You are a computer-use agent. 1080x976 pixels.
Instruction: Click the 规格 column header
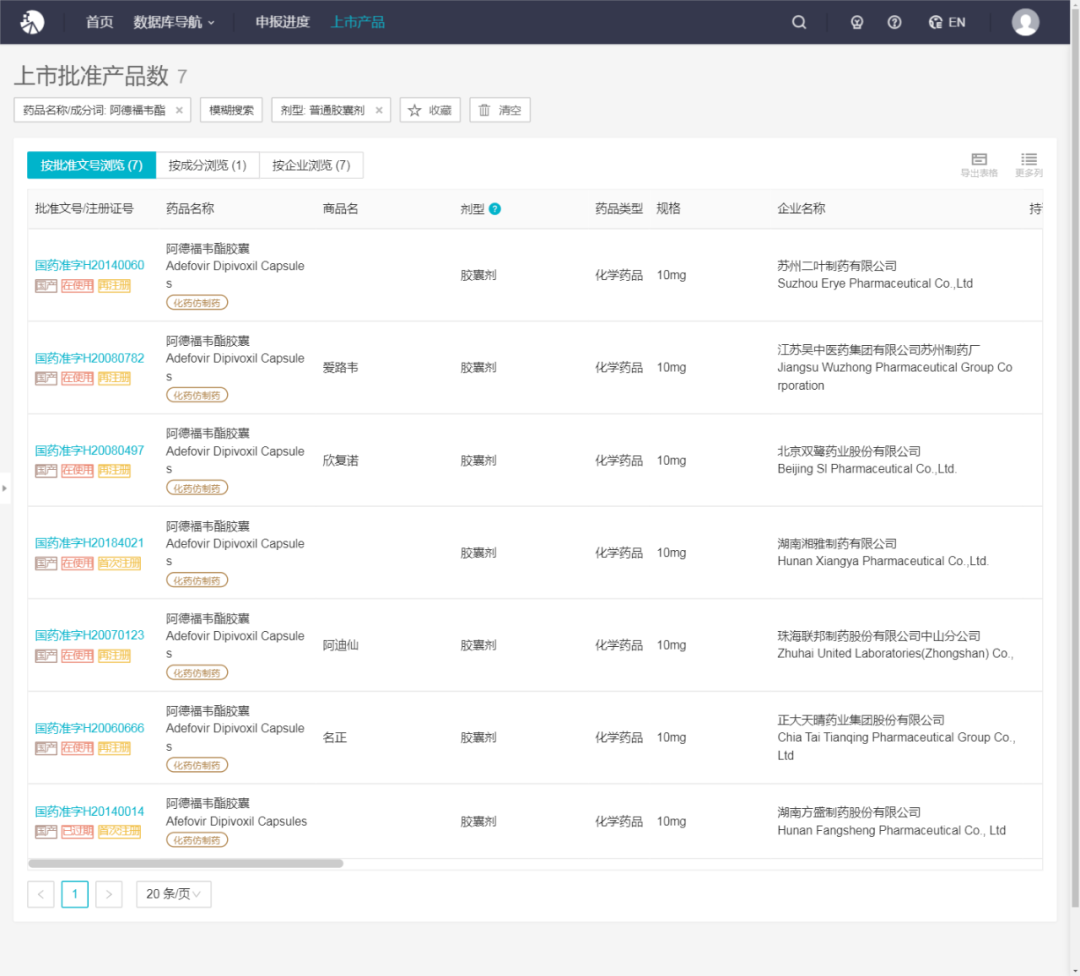(x=668, y=209)
